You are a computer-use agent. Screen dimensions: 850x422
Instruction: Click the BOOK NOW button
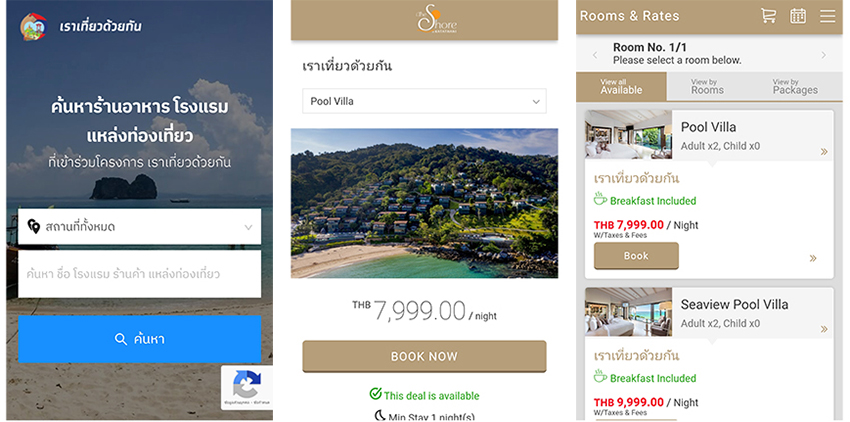coord(424,356)
